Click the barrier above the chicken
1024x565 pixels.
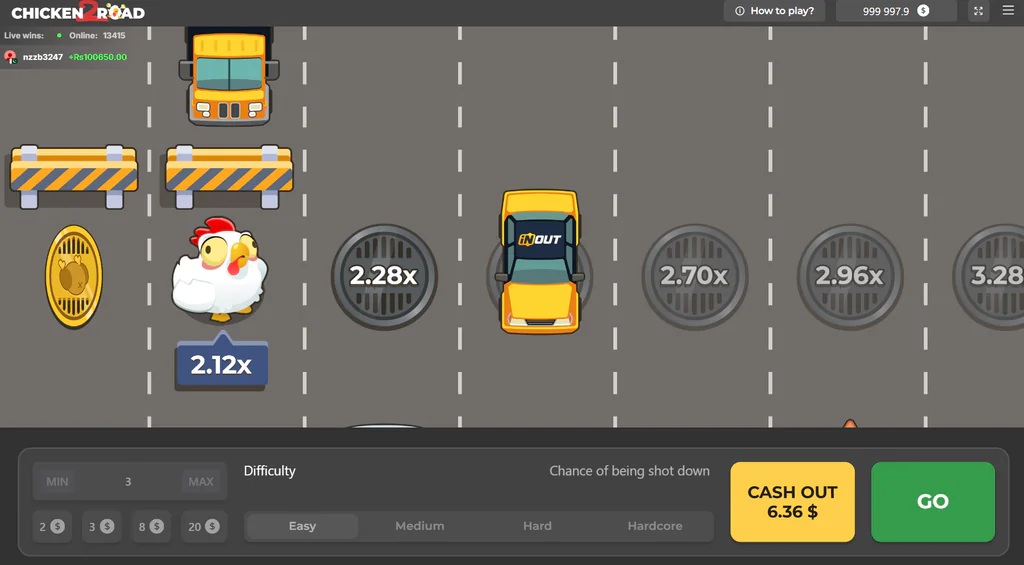tap(229, 176)
